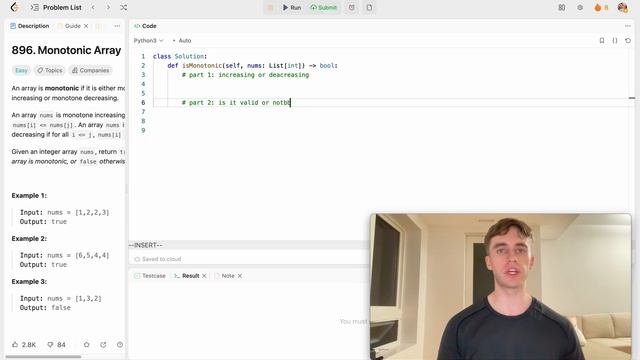Click the 'Saved to cloud' status text
This screenshot has height=360, width=640.
[158, 259]
